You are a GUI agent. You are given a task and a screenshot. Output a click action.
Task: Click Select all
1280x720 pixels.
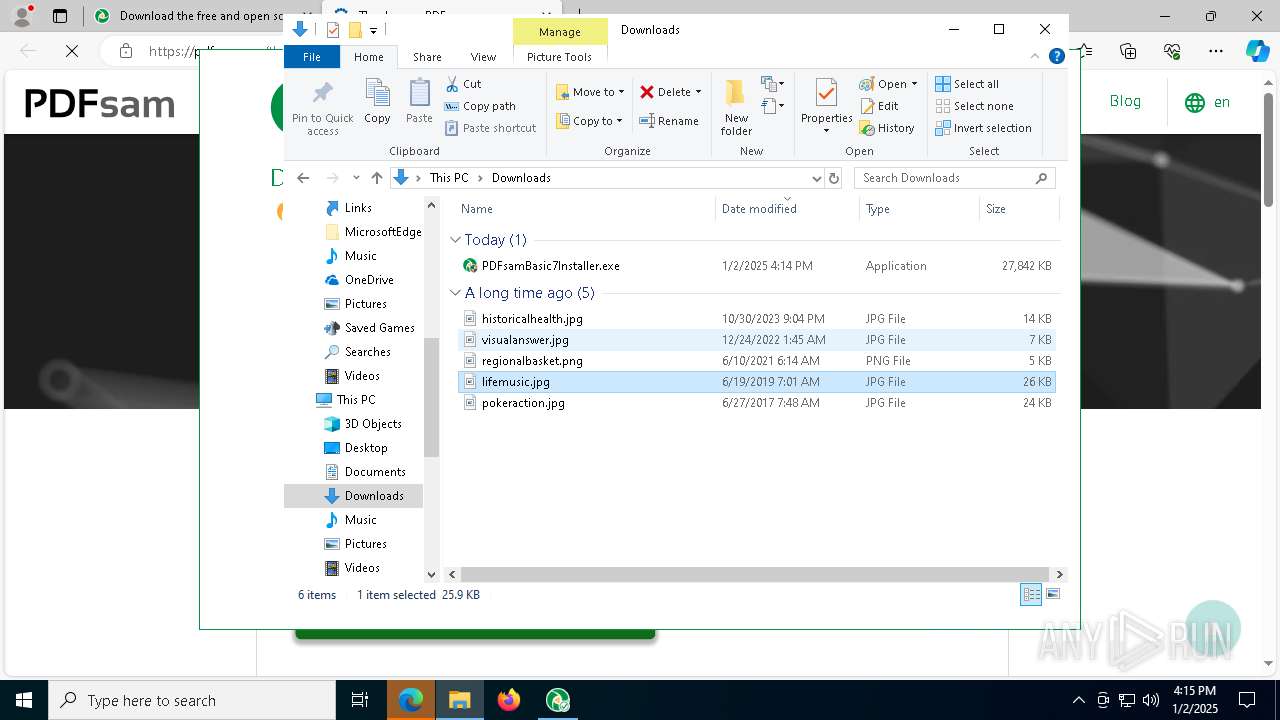coord(967,84)
